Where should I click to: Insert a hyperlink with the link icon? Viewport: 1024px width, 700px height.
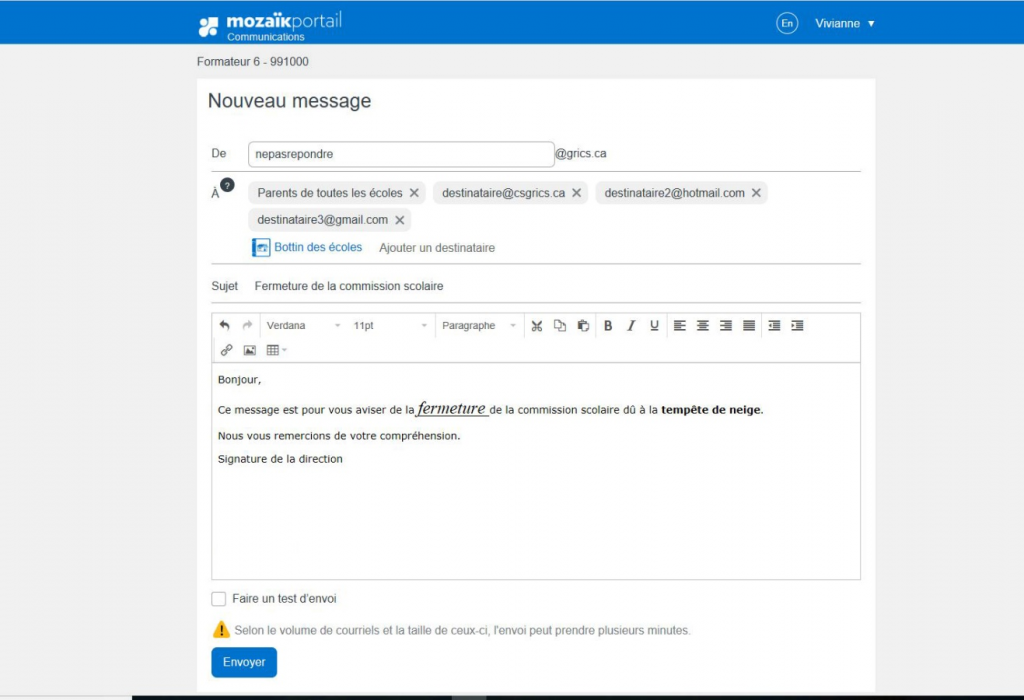[226, 350]
